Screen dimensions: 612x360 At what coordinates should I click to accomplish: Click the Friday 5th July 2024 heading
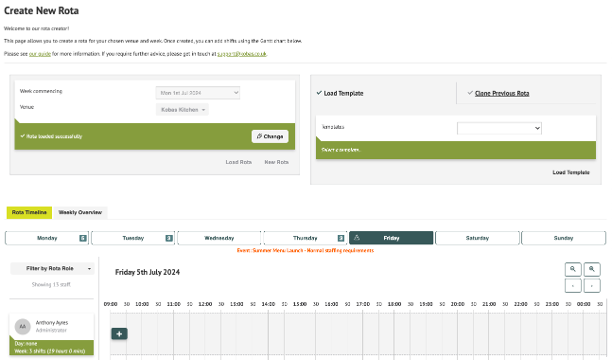click(x=147, y=272)
